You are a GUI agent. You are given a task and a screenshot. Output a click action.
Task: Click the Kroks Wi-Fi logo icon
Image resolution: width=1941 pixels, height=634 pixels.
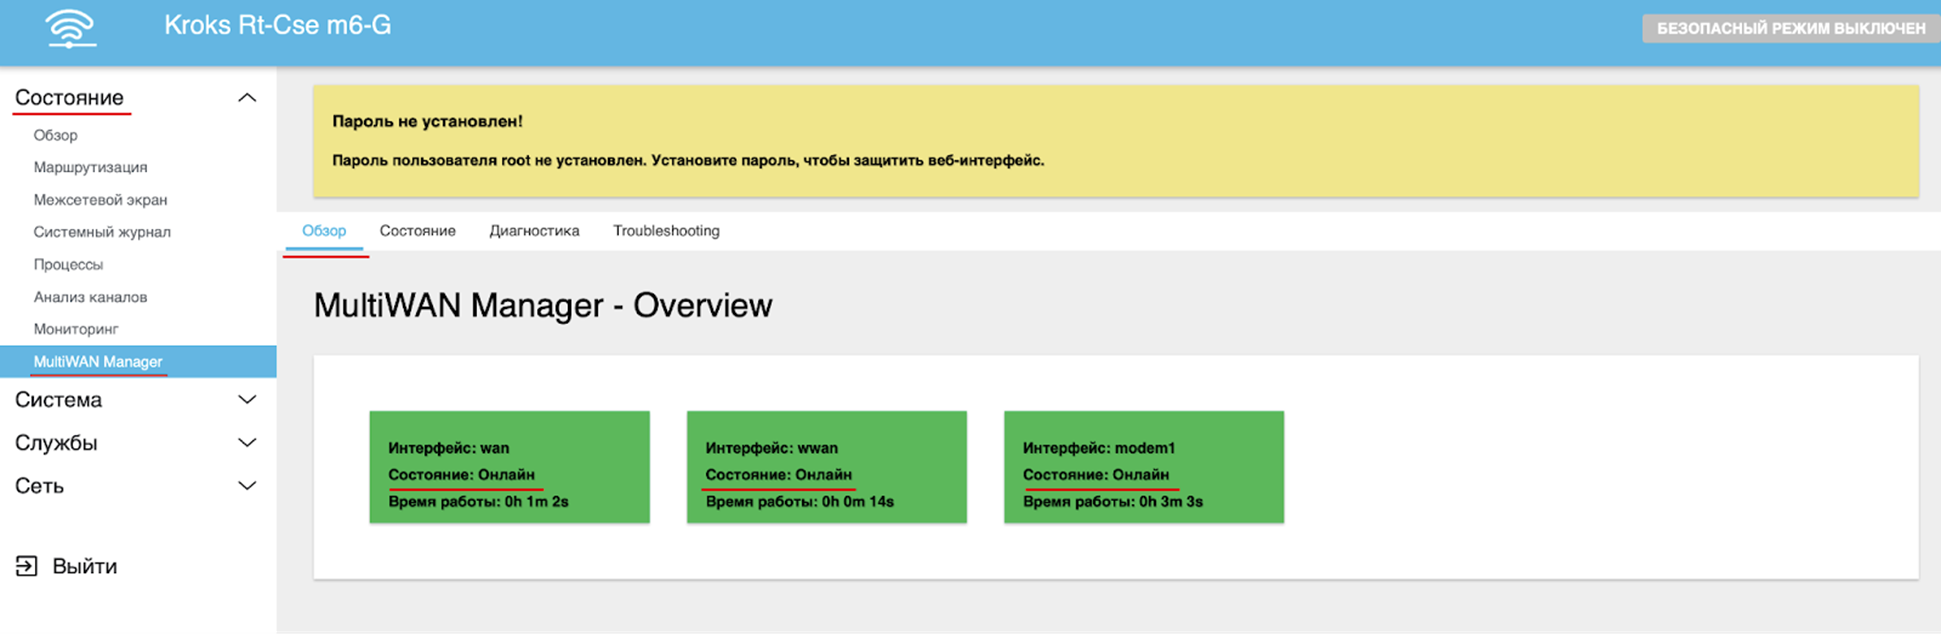[x=70, y=28]
